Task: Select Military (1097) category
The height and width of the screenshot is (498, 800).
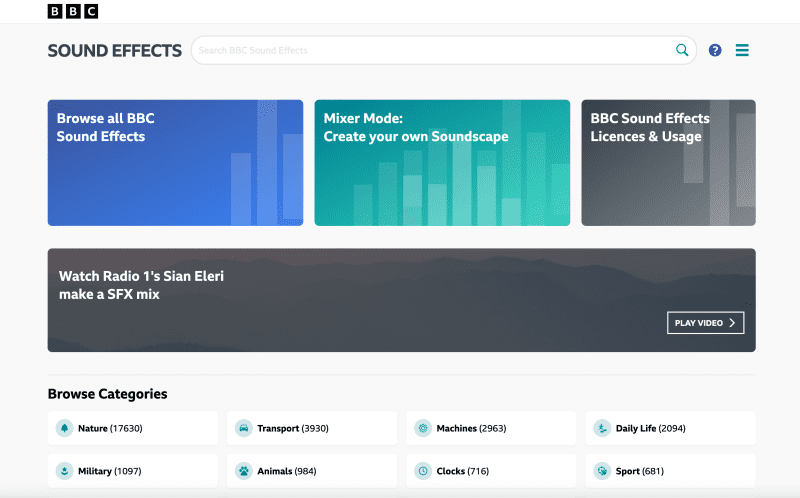Action: coord(133,471)
